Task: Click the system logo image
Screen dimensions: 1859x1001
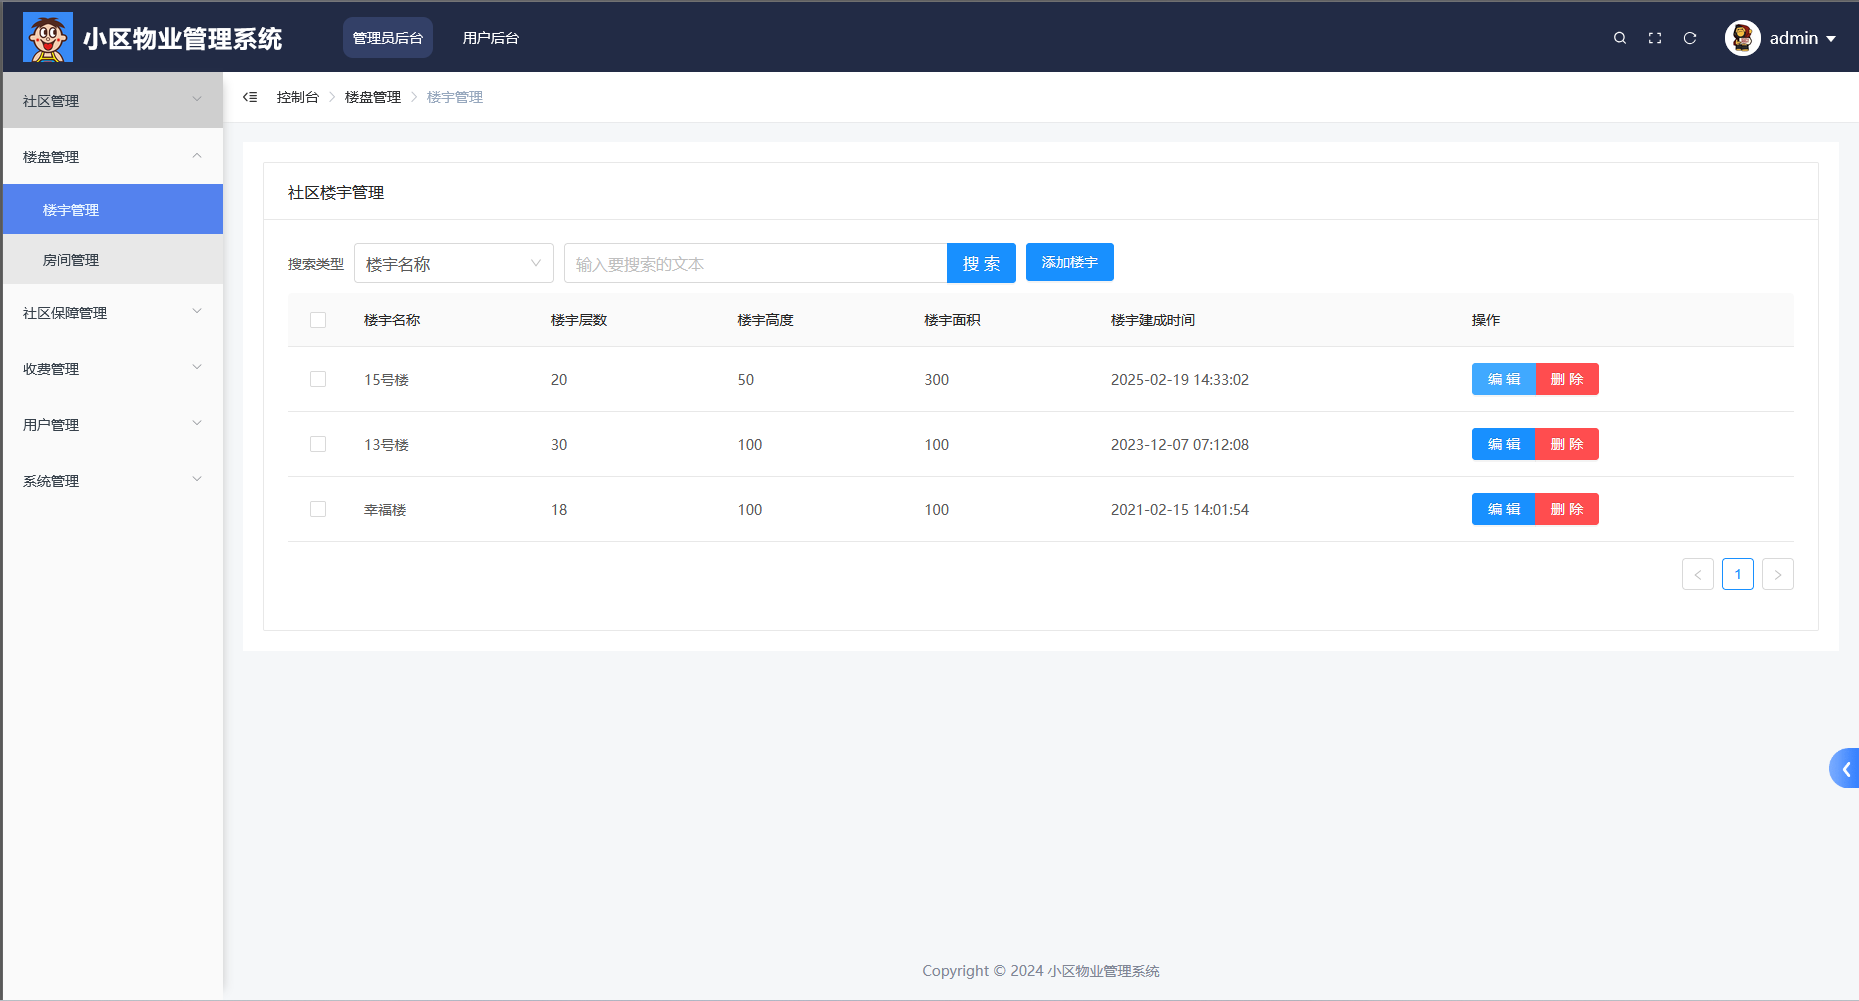Action: [48, 37]
